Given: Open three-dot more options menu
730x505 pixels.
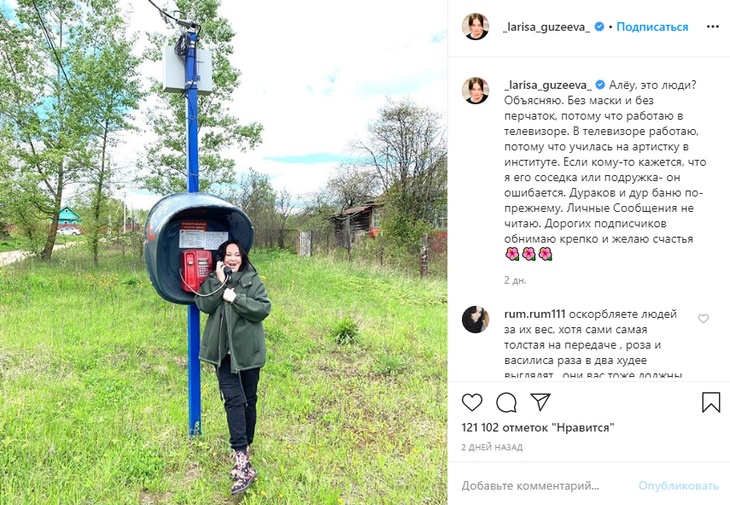Looking at the screenshot, I should click(x=713, y=27).
